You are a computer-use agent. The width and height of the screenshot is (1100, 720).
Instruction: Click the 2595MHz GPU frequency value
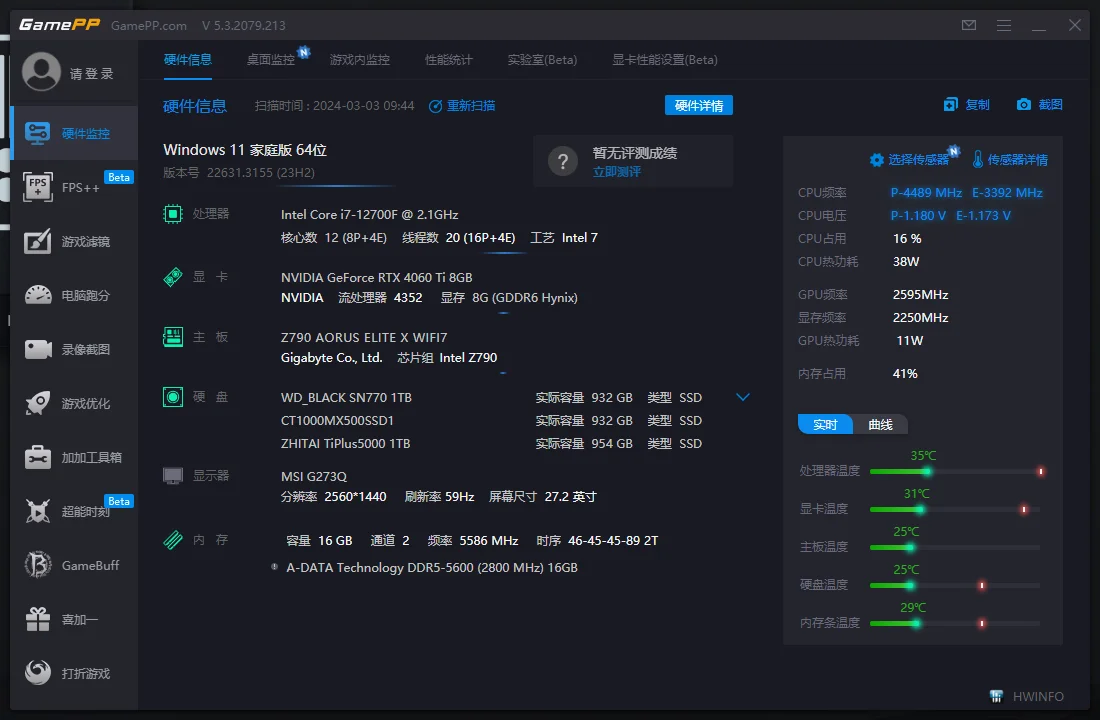(920, 295)
